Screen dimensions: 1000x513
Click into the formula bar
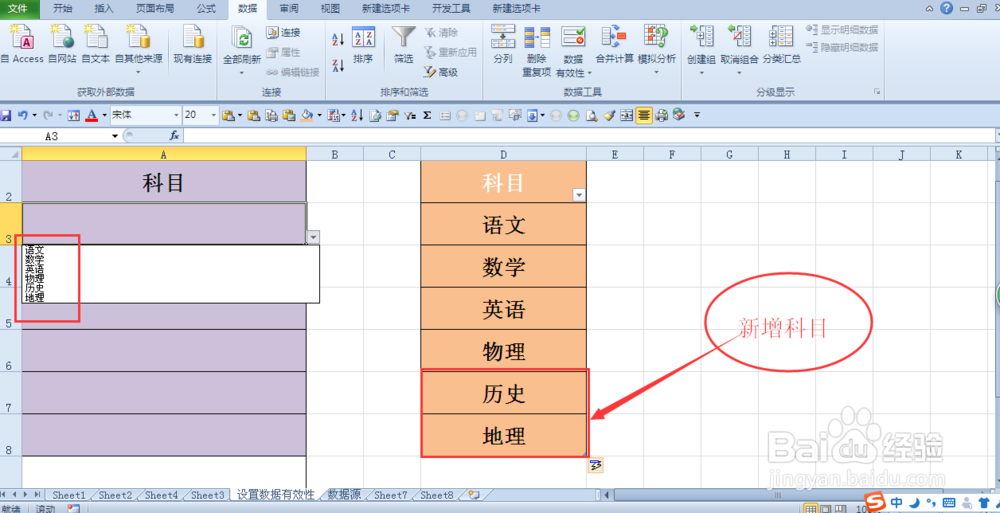590,136
